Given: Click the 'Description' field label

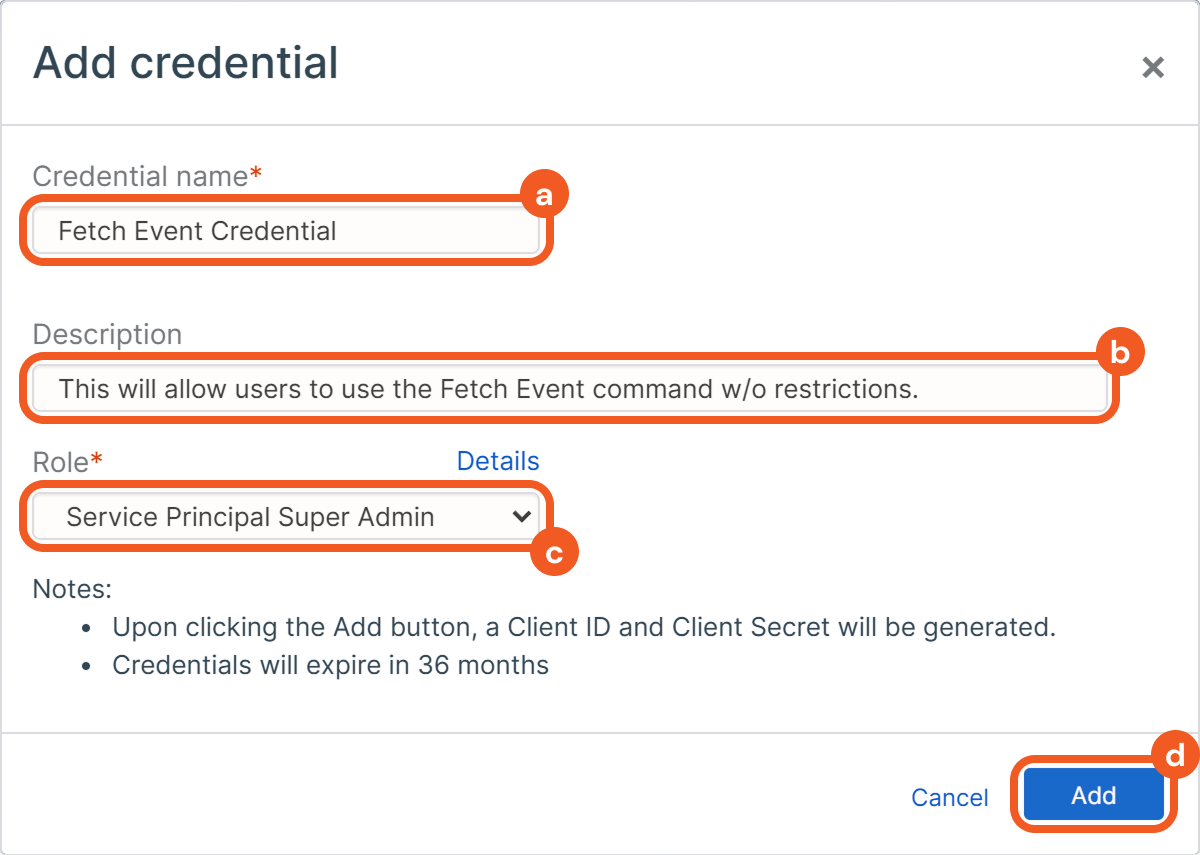Looking at the screenshot, I should [107, 334].
